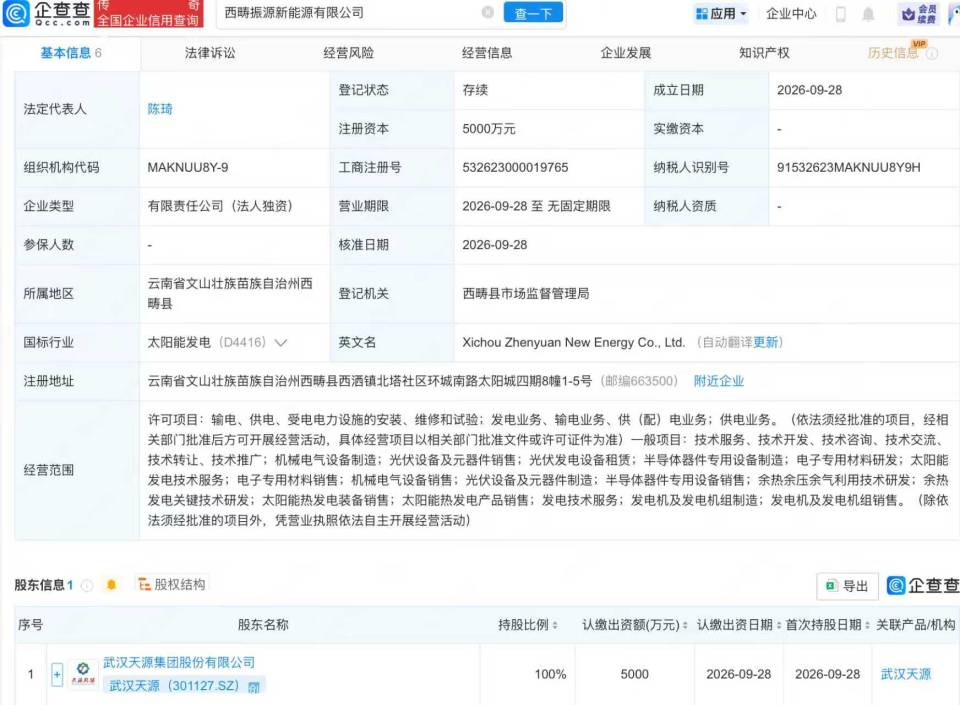The width and height of the screenshot is (960, 705).
Task: Click the 导出 export button
Action: tap(848, 586)
